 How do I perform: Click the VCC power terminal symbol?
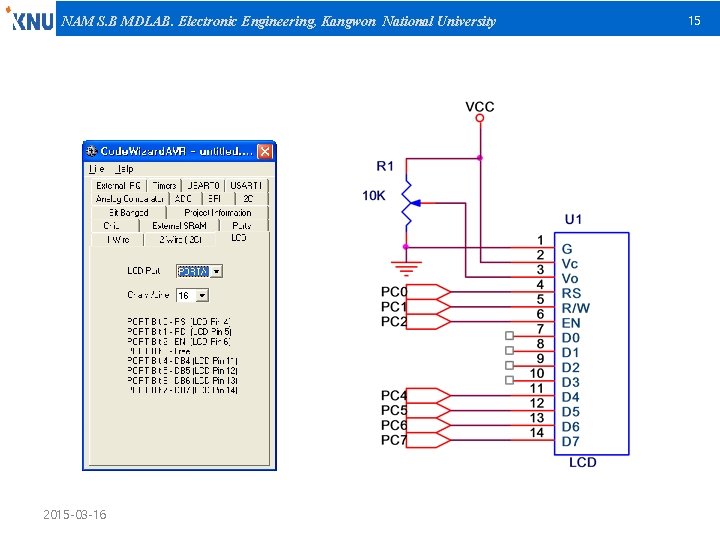(x=480, y=118)
